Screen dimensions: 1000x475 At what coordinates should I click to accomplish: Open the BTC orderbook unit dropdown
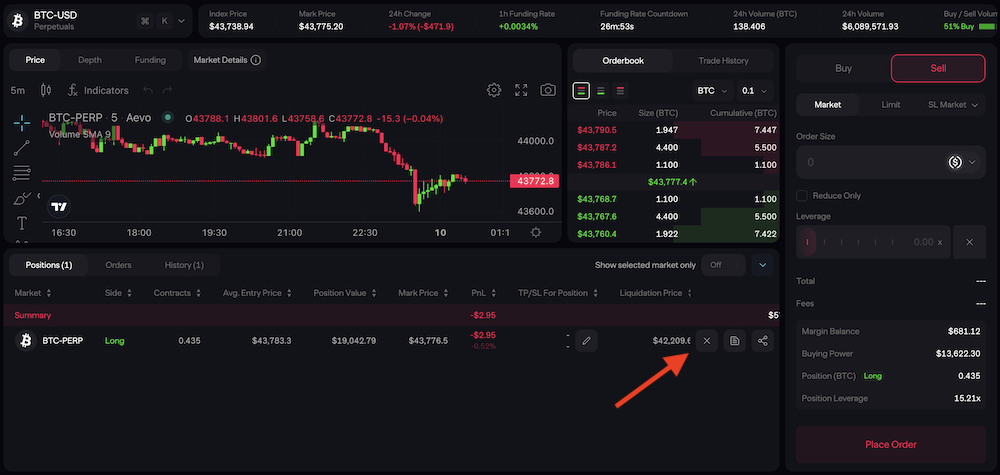[x=712, y=91]
